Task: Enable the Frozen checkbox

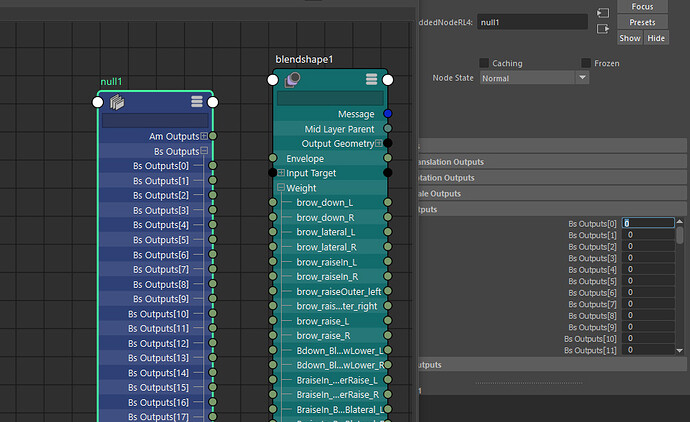Action: coord(587,63)
